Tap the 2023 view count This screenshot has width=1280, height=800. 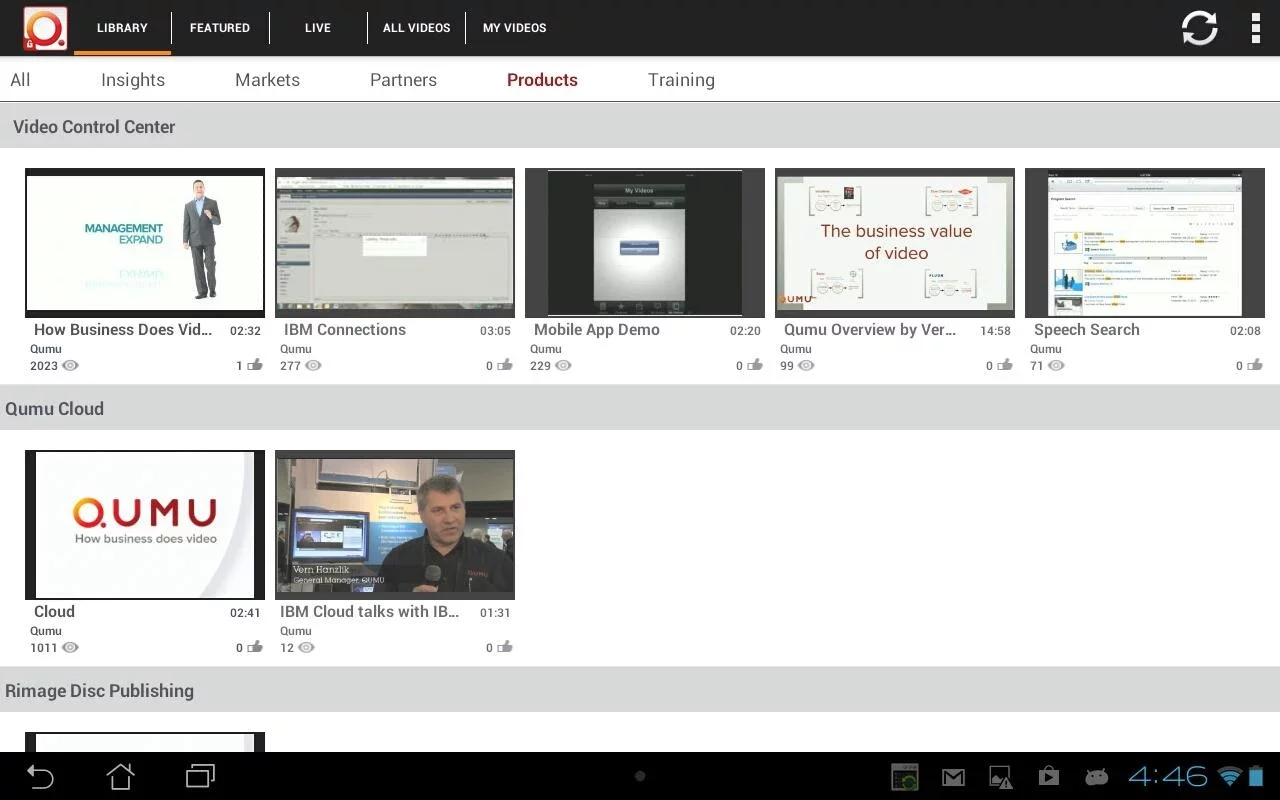point(44,366)
